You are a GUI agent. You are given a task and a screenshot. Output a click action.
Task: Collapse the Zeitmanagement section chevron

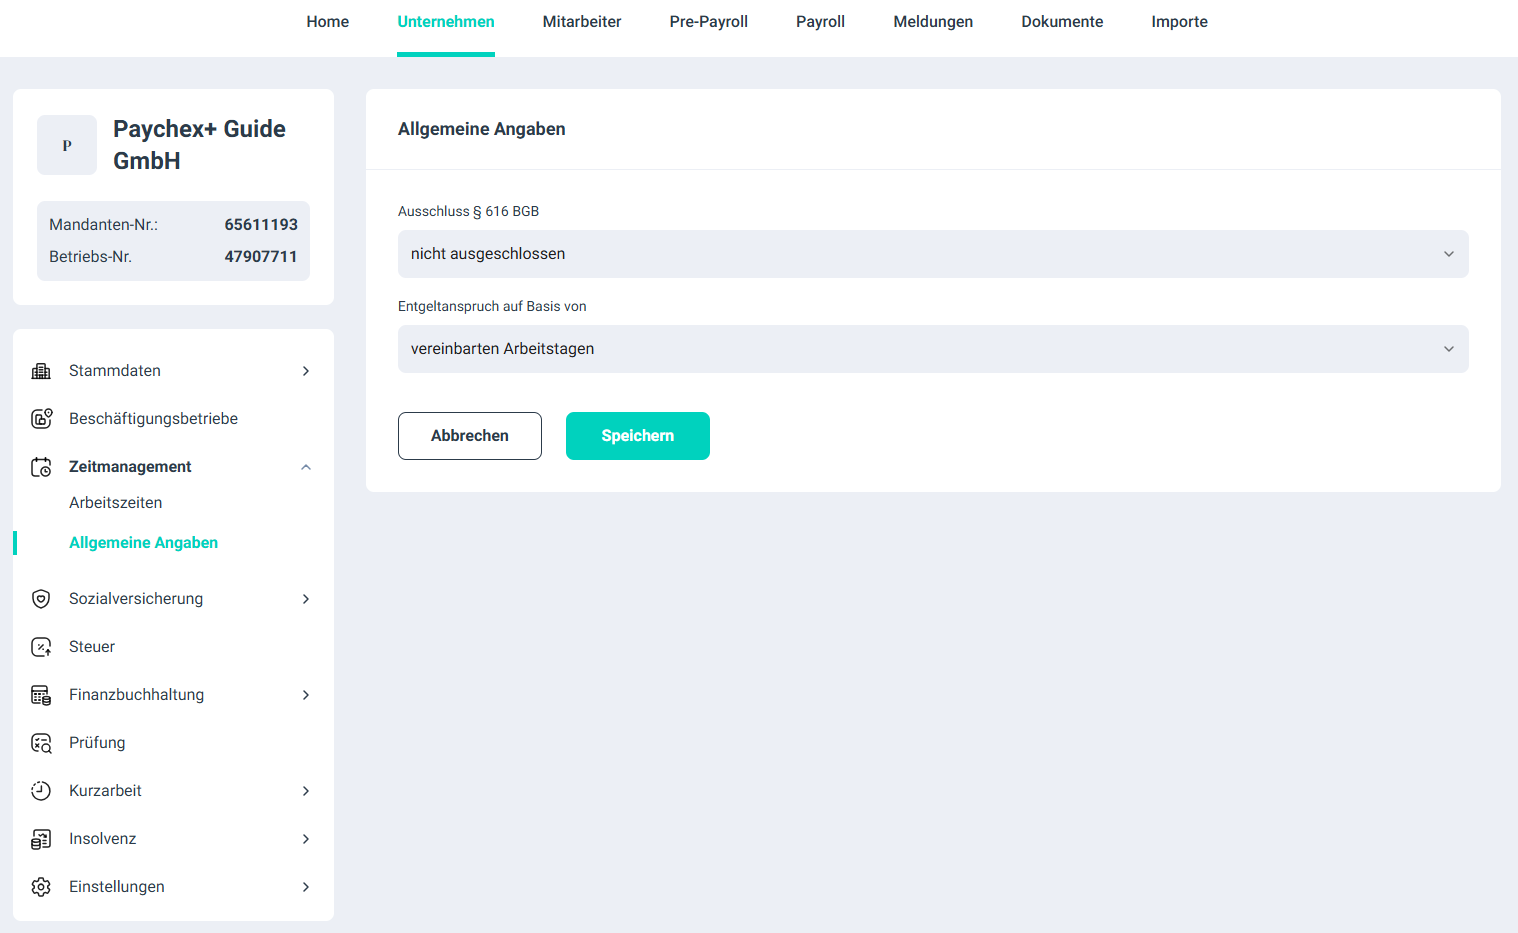306,467
